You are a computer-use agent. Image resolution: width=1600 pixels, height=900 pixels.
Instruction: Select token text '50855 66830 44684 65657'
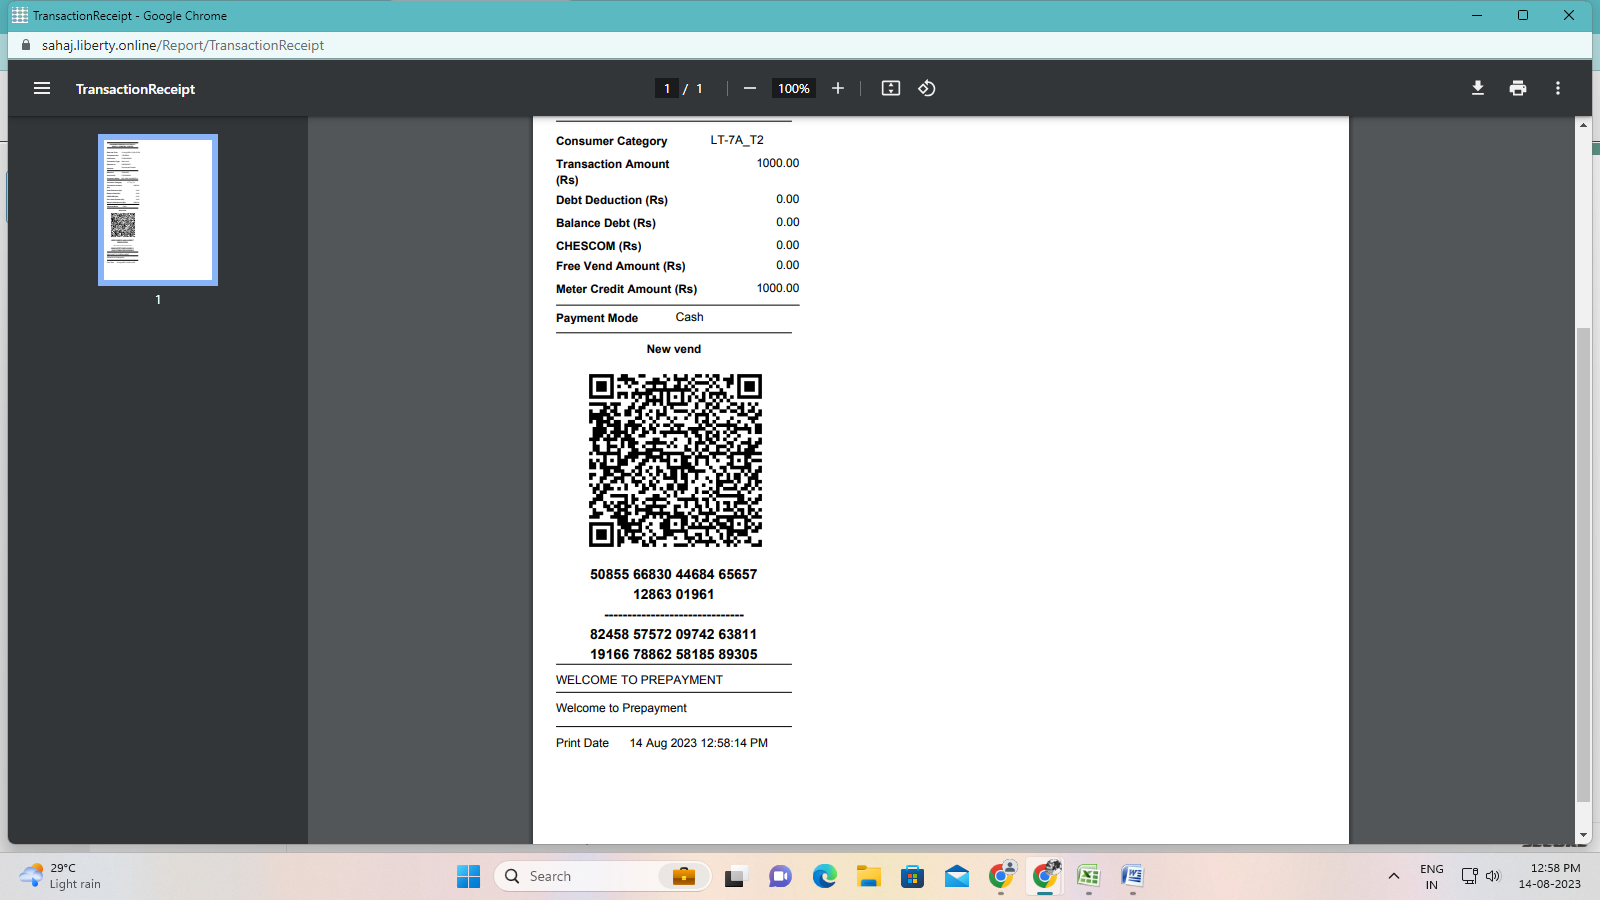click(x=674, y=574)
